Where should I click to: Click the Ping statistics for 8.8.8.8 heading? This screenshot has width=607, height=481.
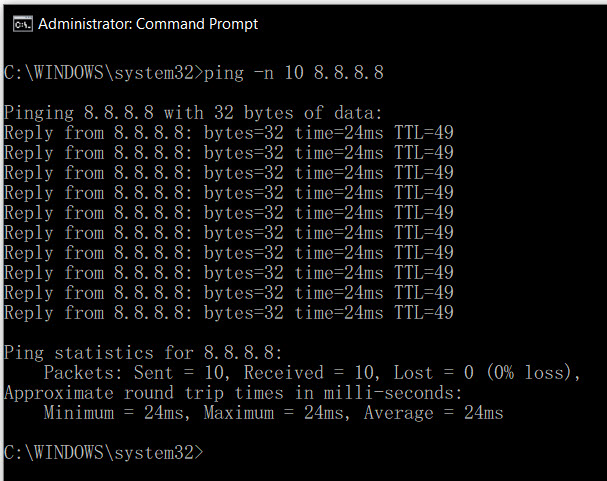click(x=143, y=353)
